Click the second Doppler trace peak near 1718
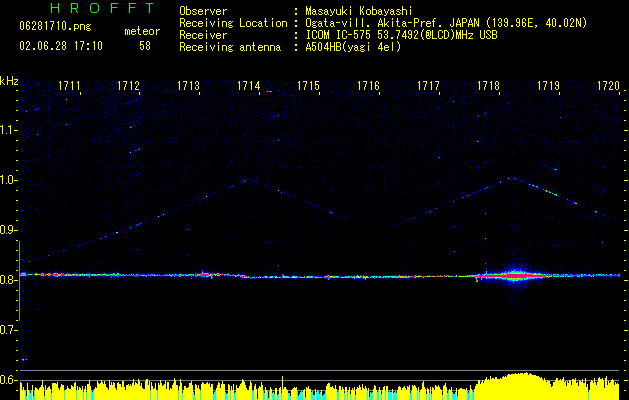 (510, 178)
